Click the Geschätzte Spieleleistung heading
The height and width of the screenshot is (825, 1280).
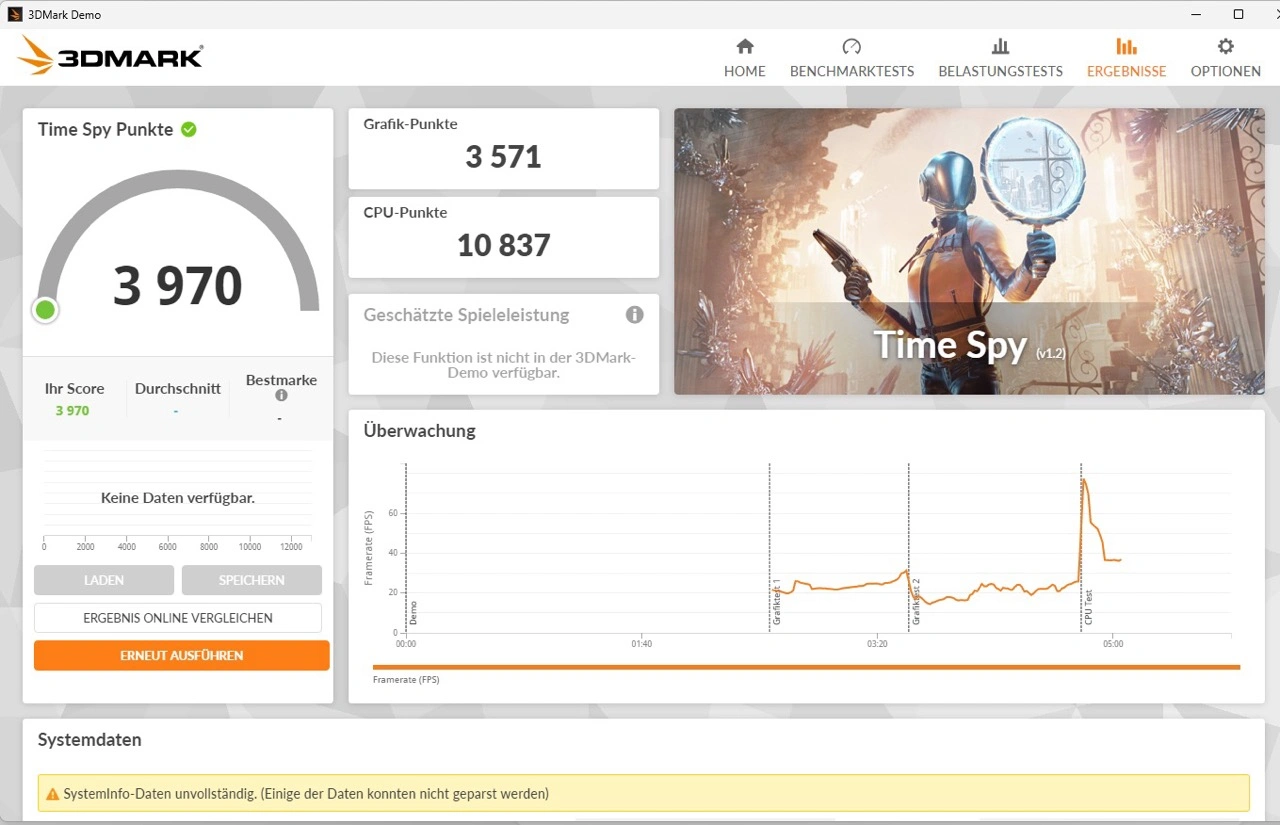[466, 315]
